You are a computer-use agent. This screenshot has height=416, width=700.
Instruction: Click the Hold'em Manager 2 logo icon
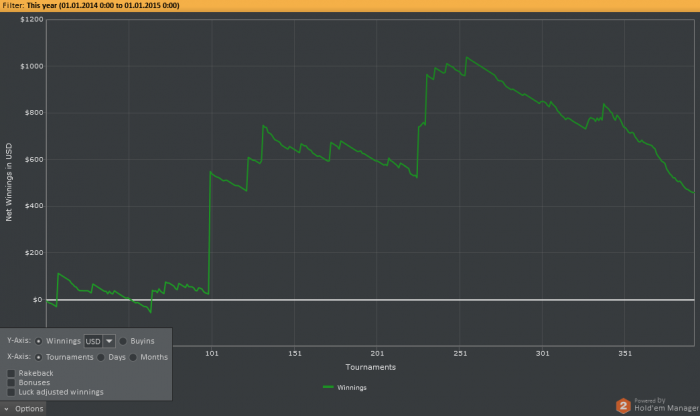tap(623, 406)
